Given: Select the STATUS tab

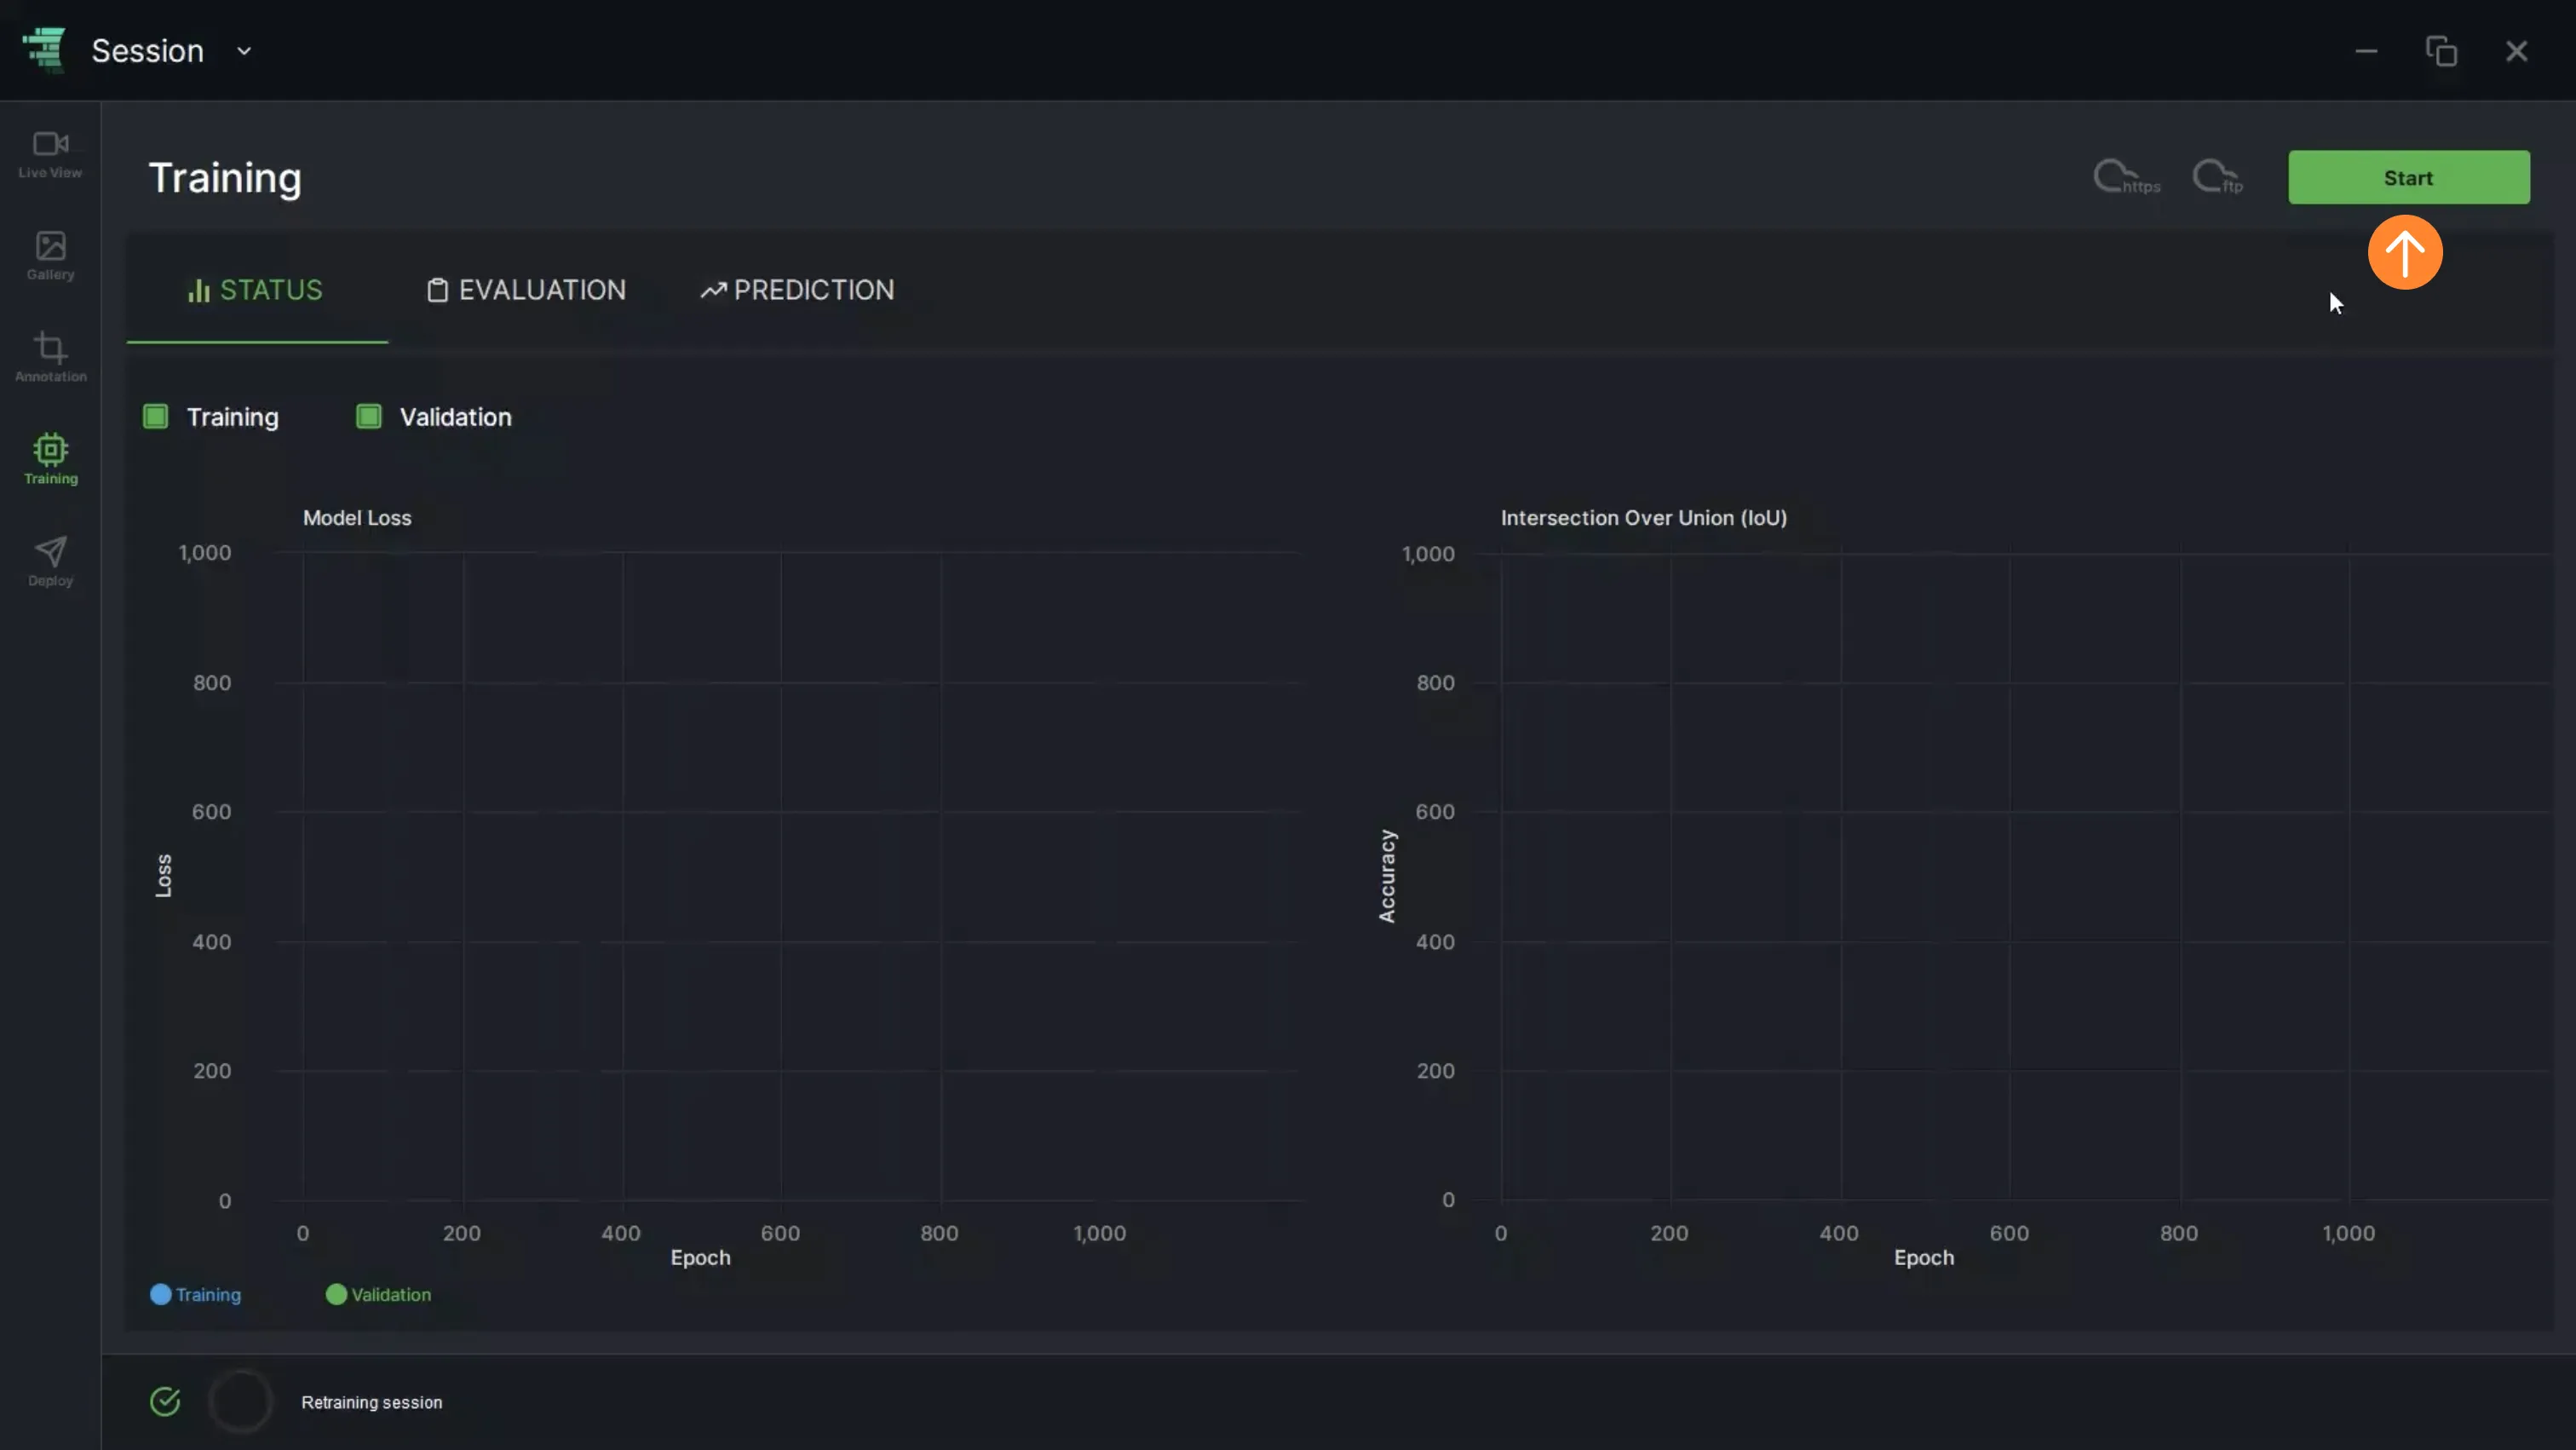Looking at the screenshot, I should [256, 290].
